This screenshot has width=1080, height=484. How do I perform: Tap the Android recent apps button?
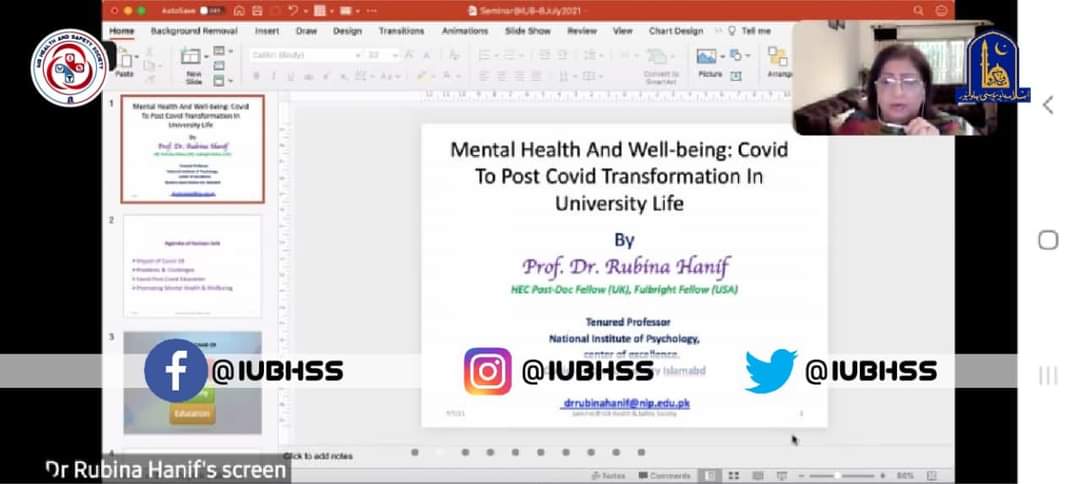[x=1048, y=375]
